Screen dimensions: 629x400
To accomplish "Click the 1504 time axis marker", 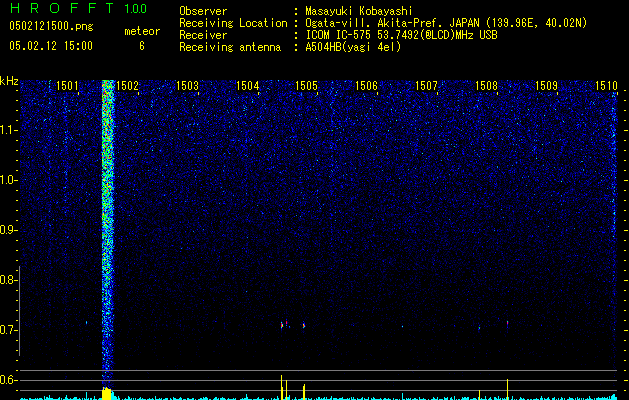I will point(248,85).
